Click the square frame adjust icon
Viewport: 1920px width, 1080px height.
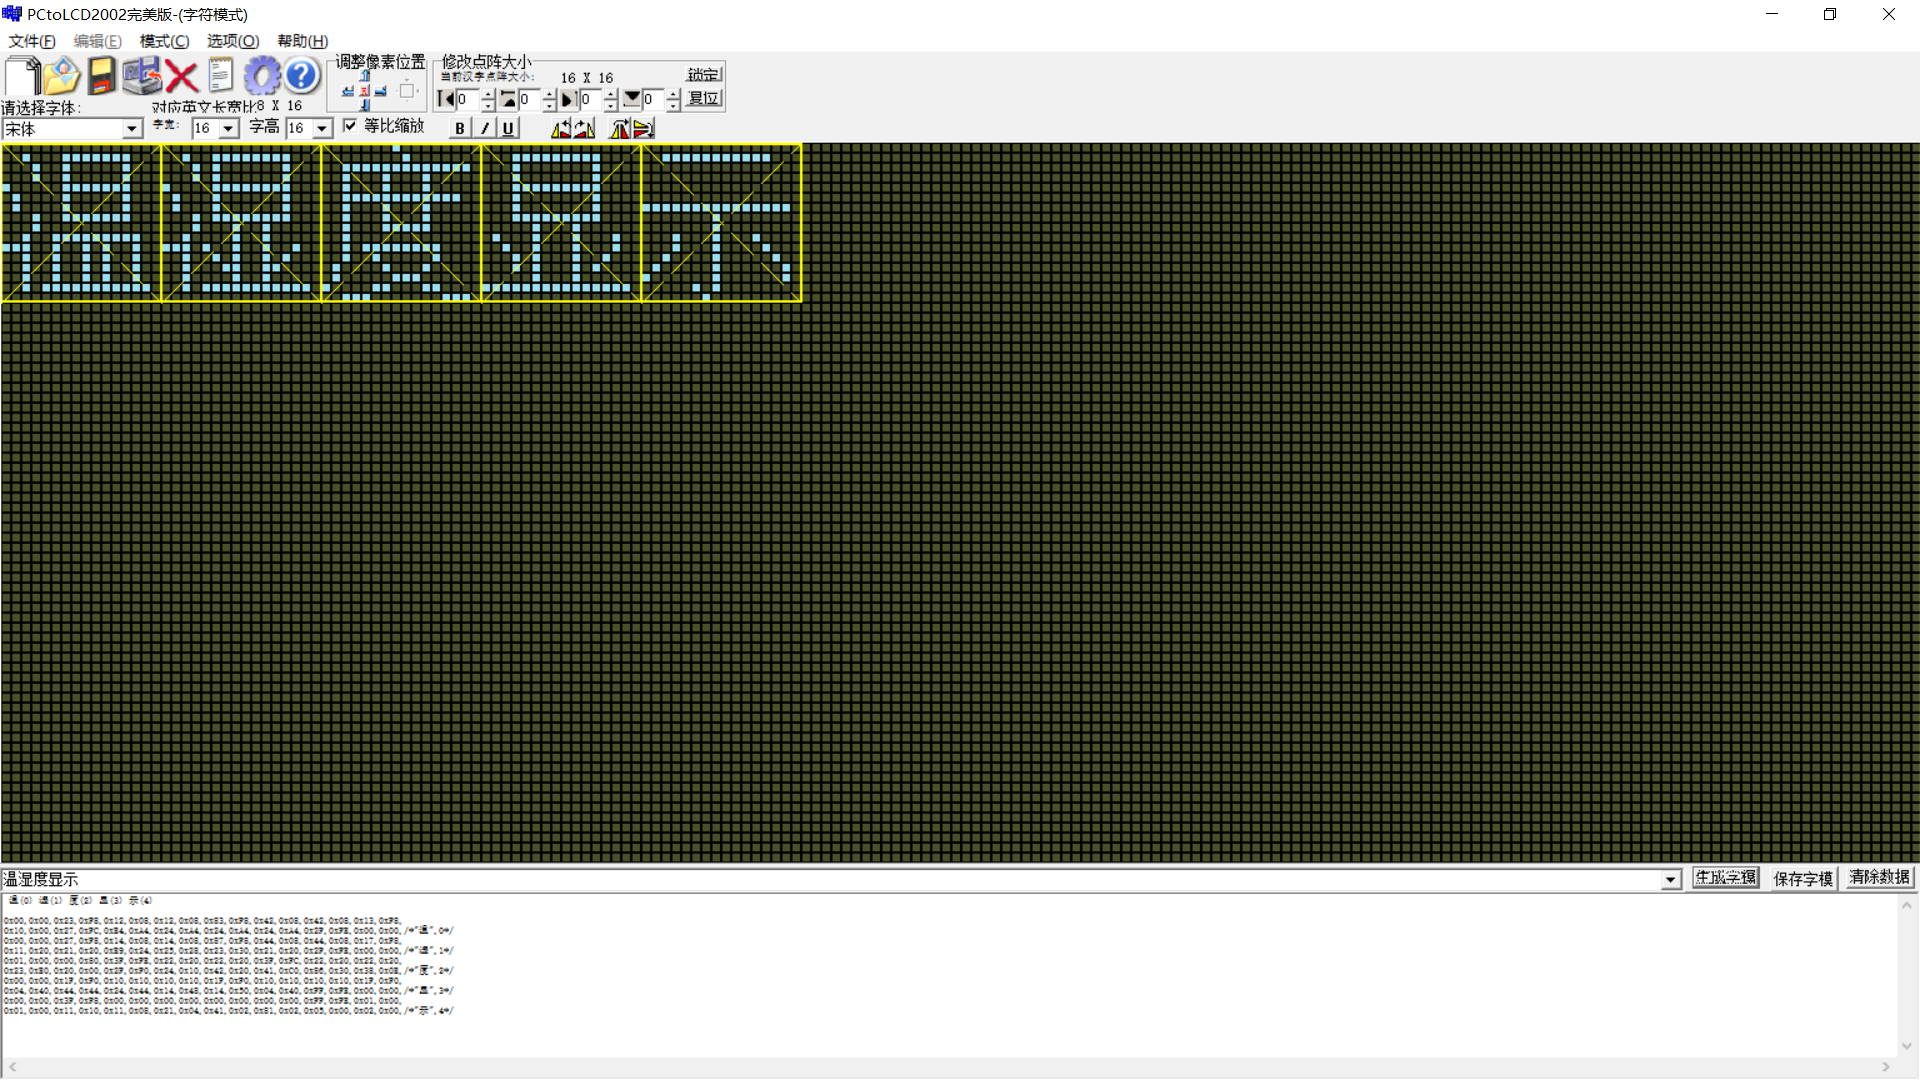click(x=407, y=91)
